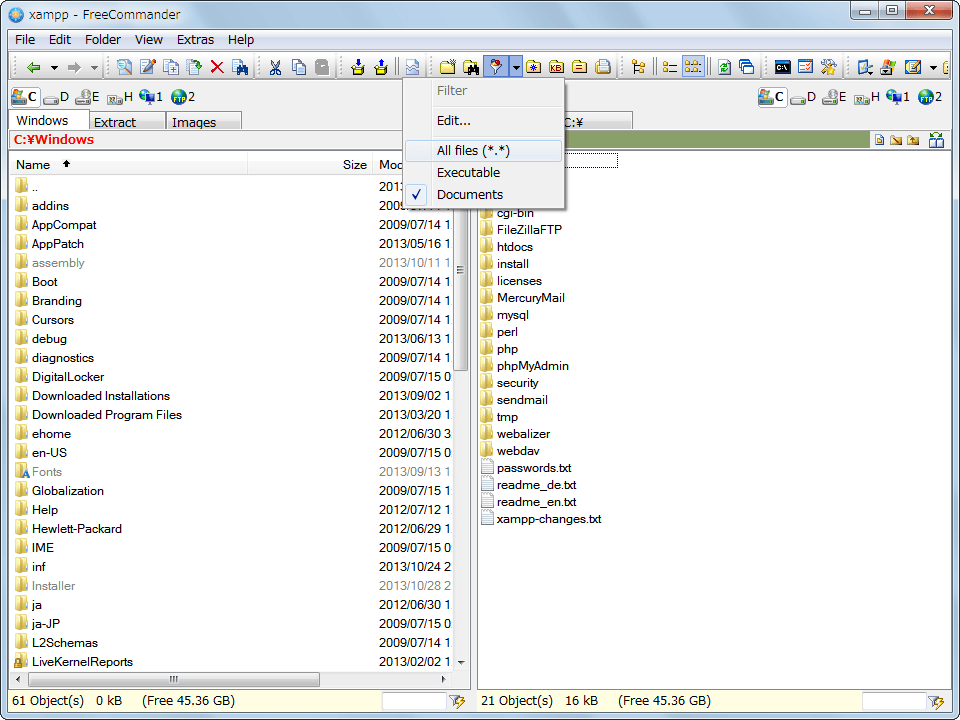Open network drive 1 in the right panel
The image size is (960, 720).
898,97
